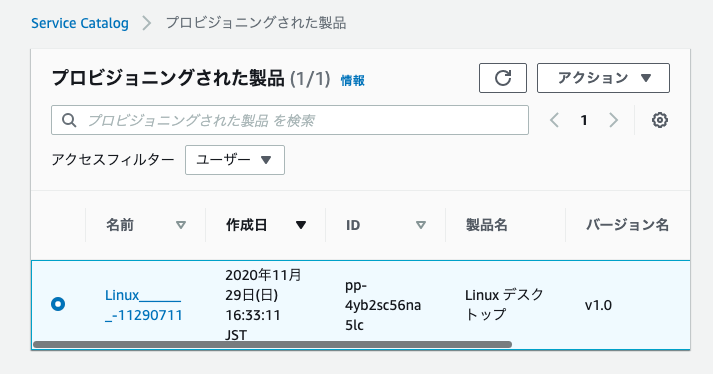
Task: Open the アクション dropdown menu
Action: point(603,78)
